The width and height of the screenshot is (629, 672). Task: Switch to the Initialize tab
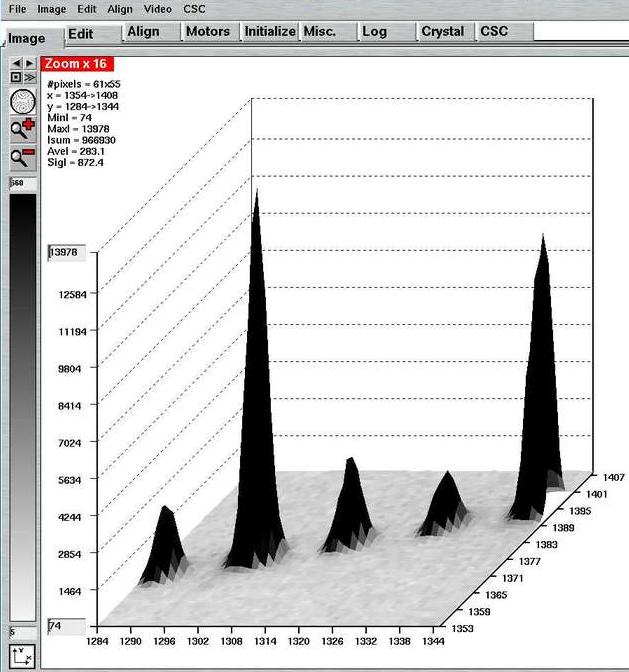point(270,32)
